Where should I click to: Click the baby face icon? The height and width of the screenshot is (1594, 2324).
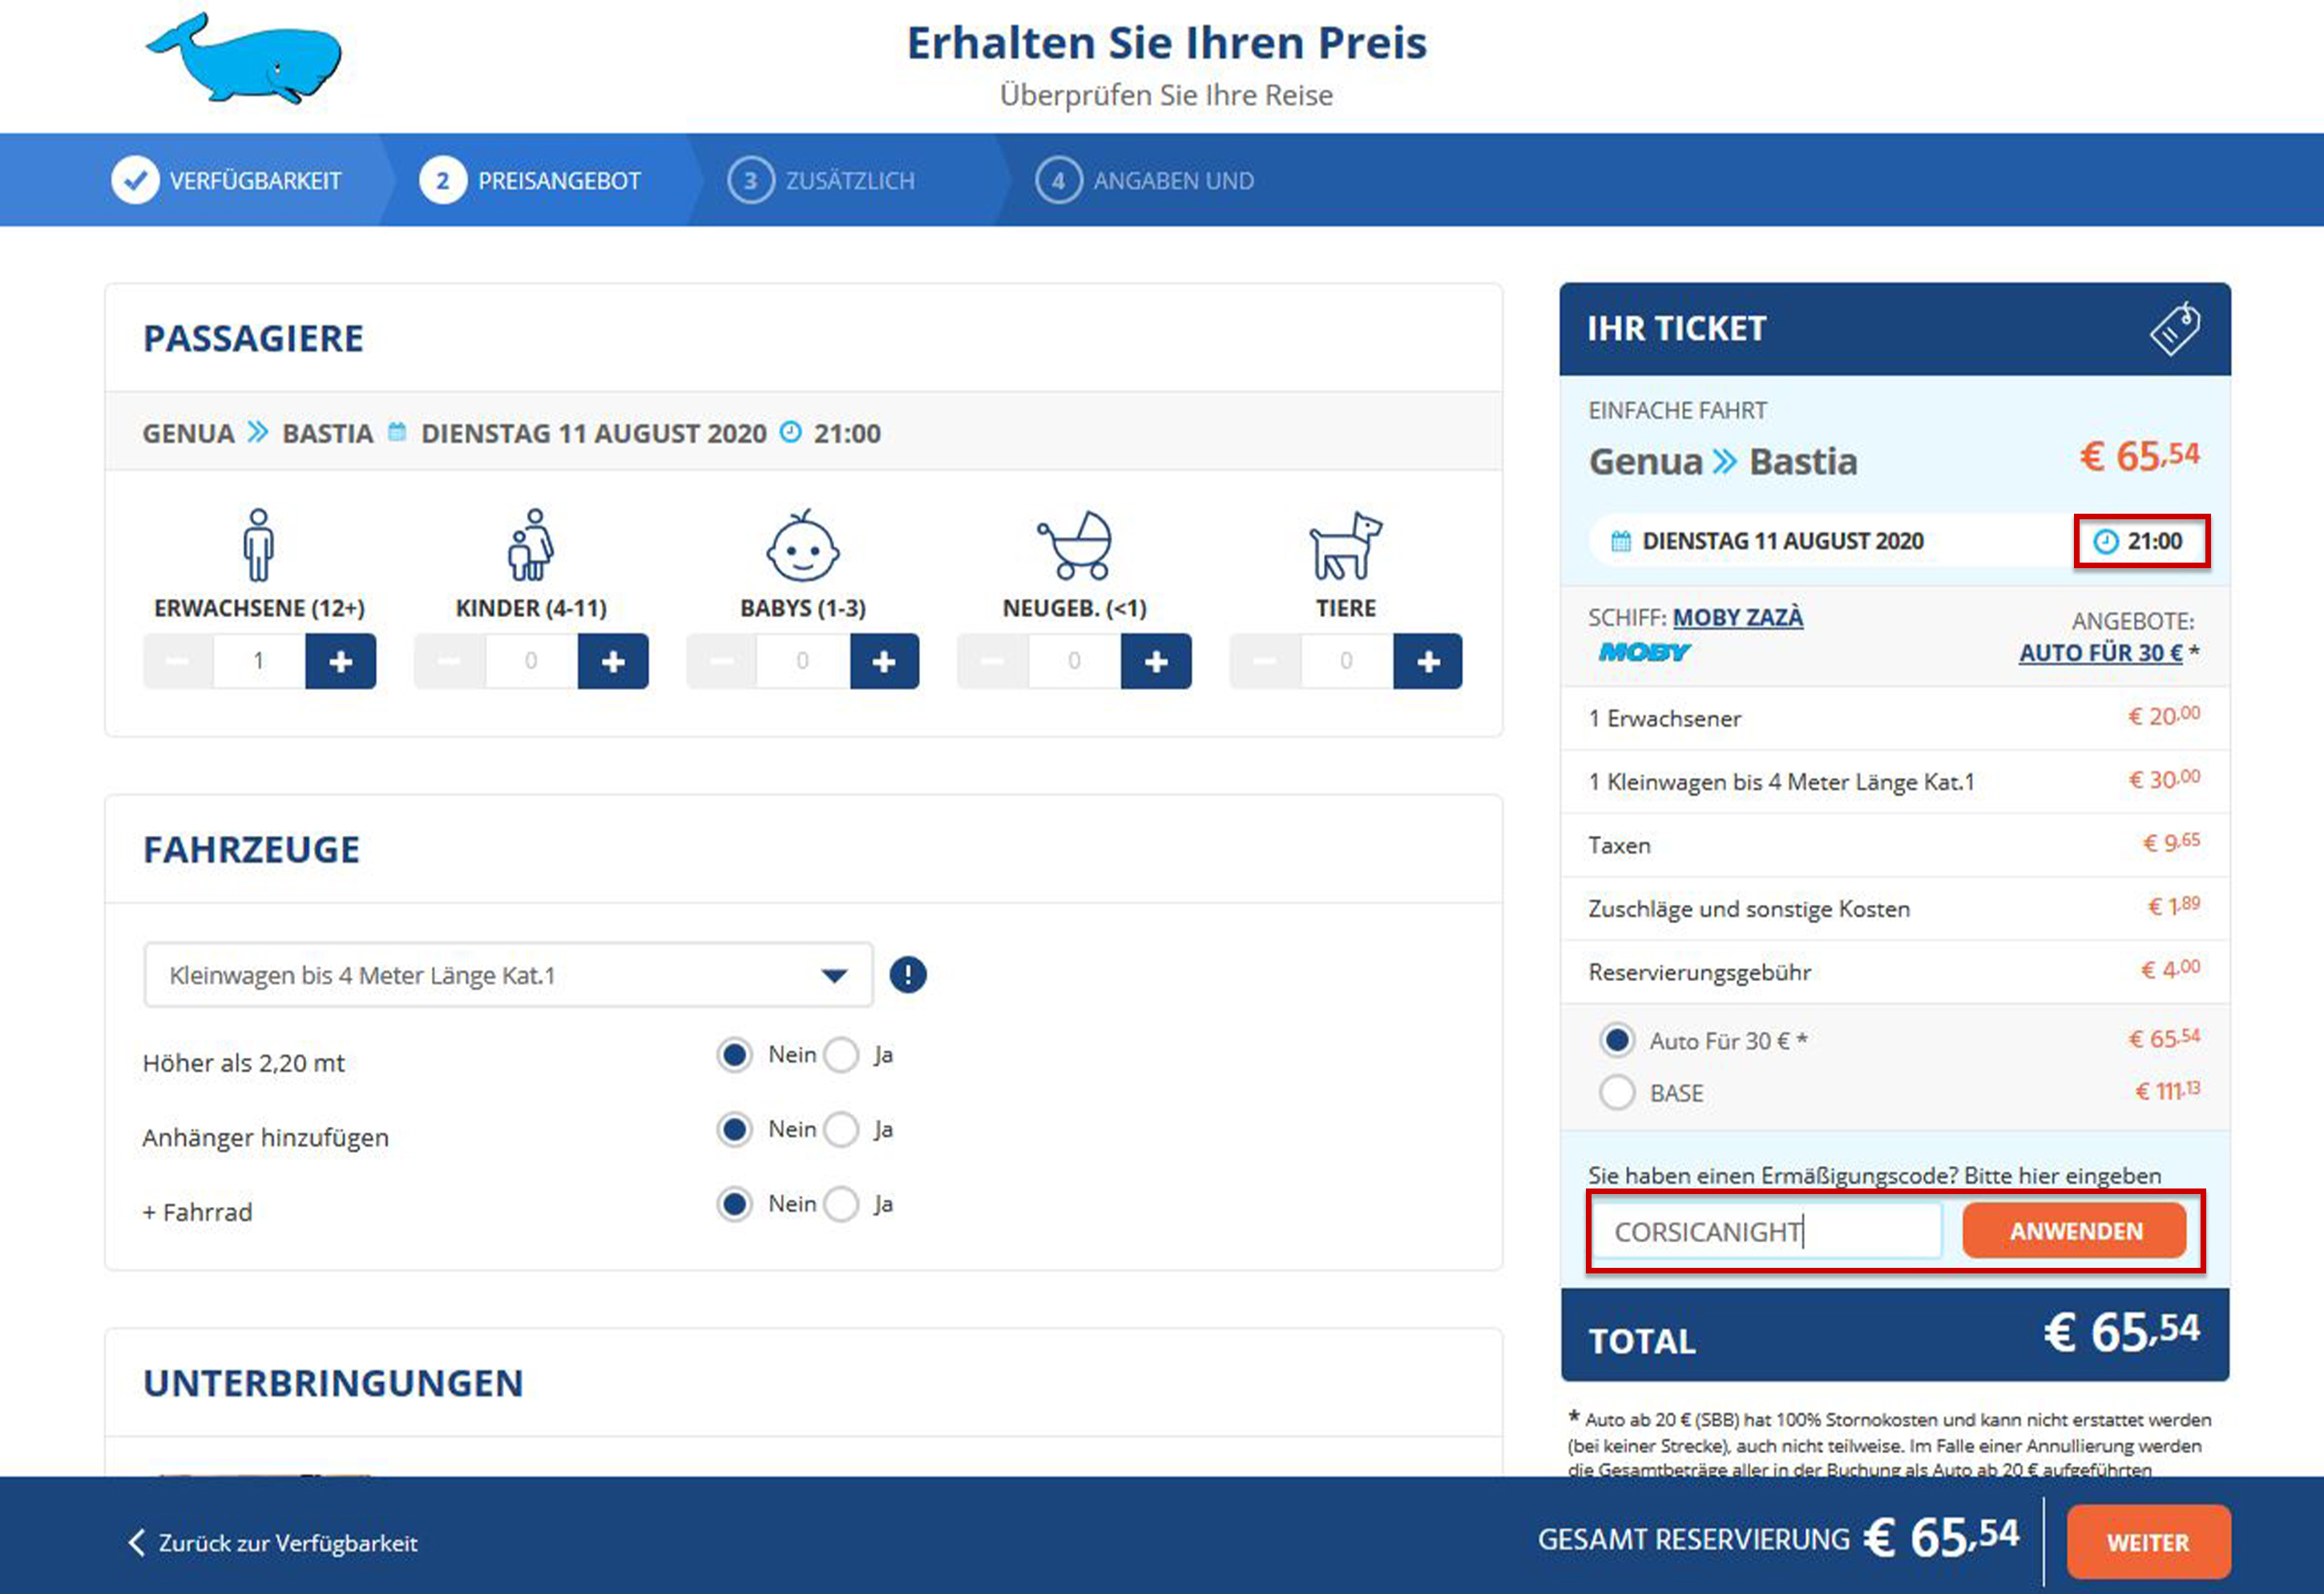[x=802, y=546]
